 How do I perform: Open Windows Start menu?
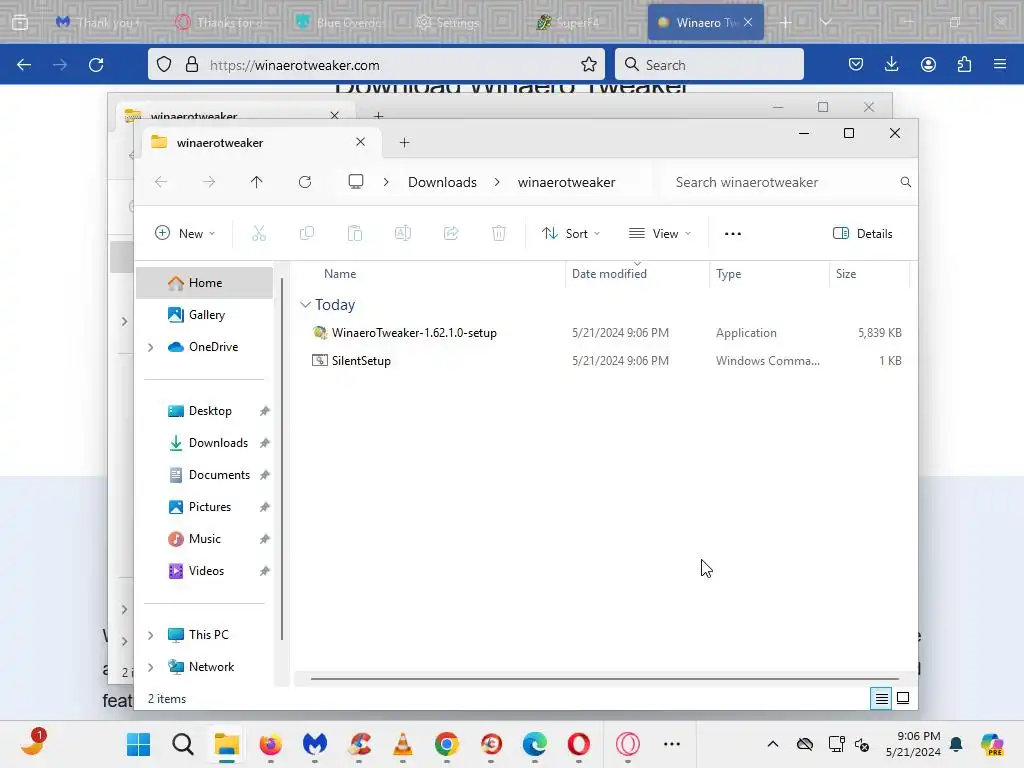pos(138,744)
